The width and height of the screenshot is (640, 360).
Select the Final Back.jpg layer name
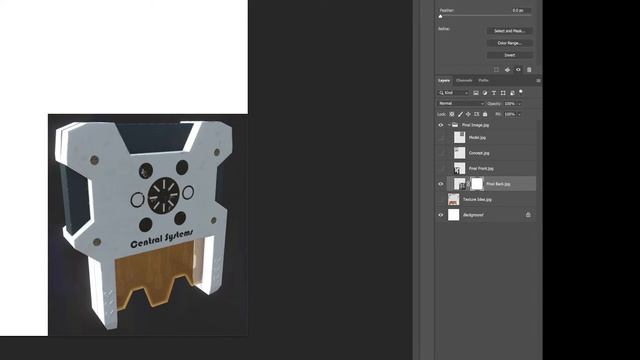498,184
